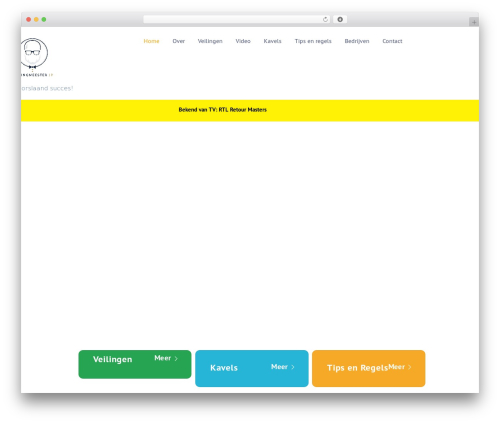Maximize window with green button
The width and height of the screenshot is (500, 423).
(44, 19)
